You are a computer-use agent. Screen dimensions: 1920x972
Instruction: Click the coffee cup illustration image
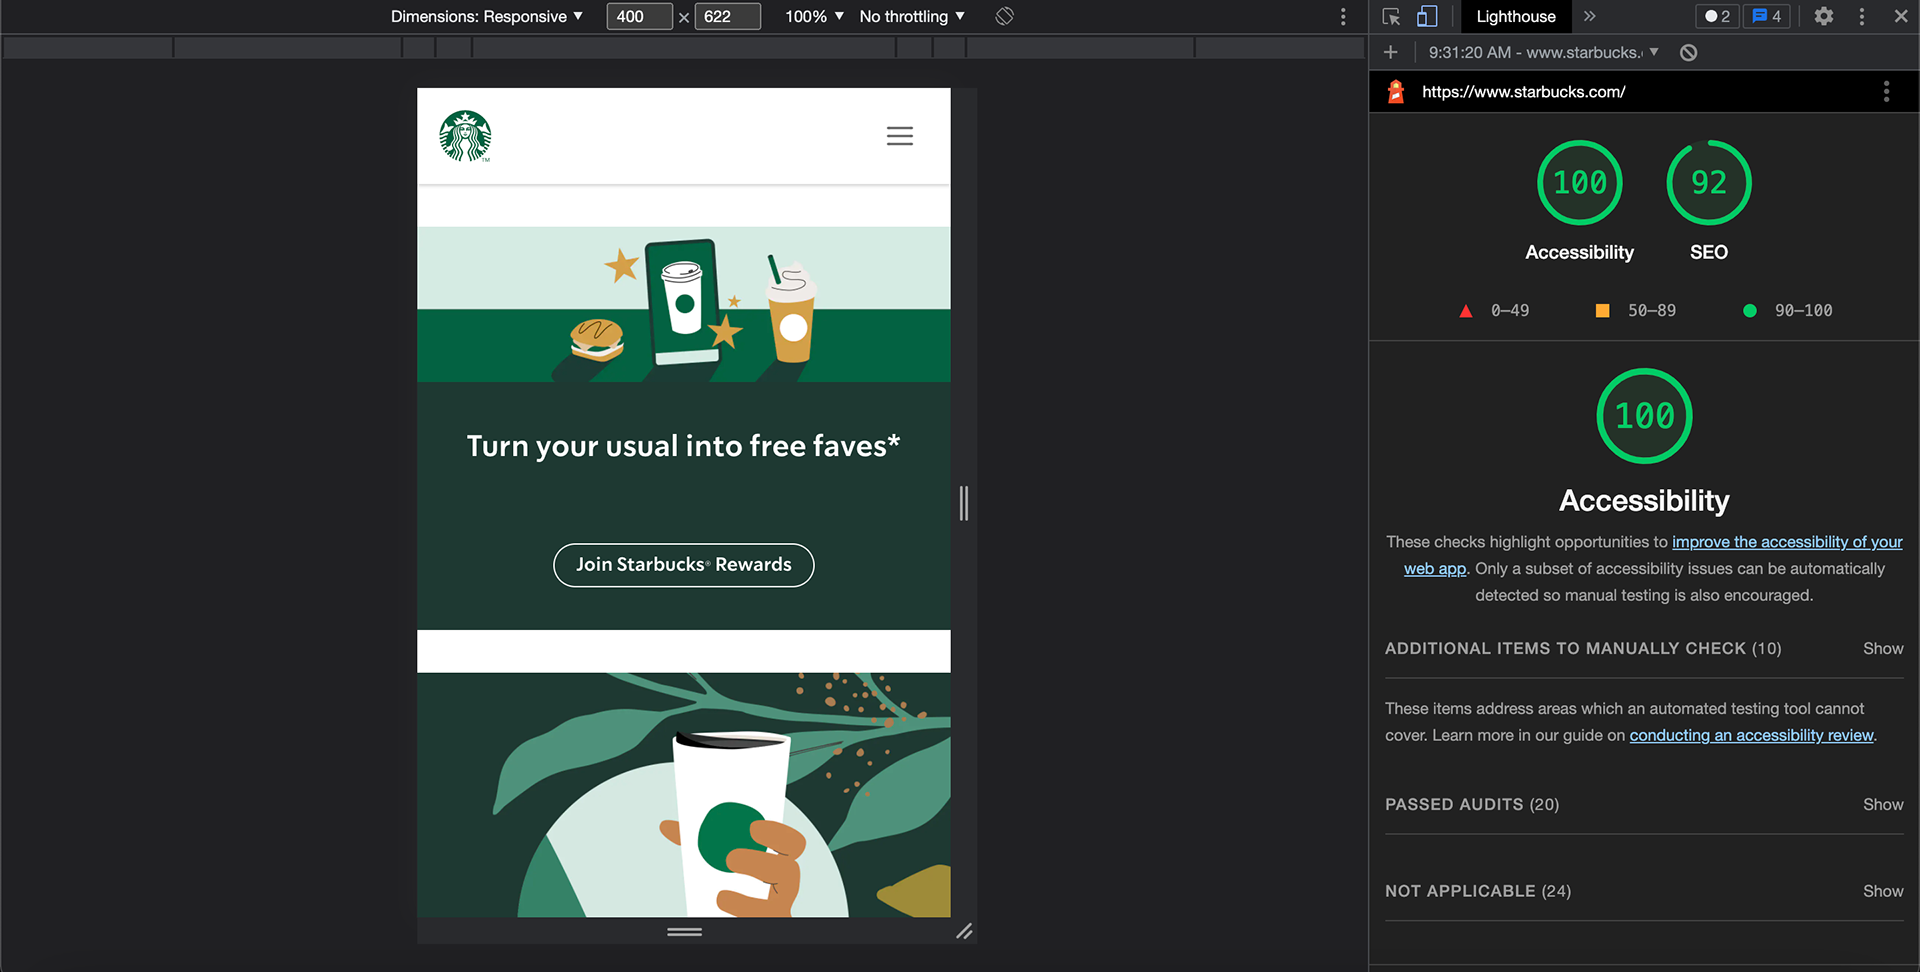pos(684,795)
